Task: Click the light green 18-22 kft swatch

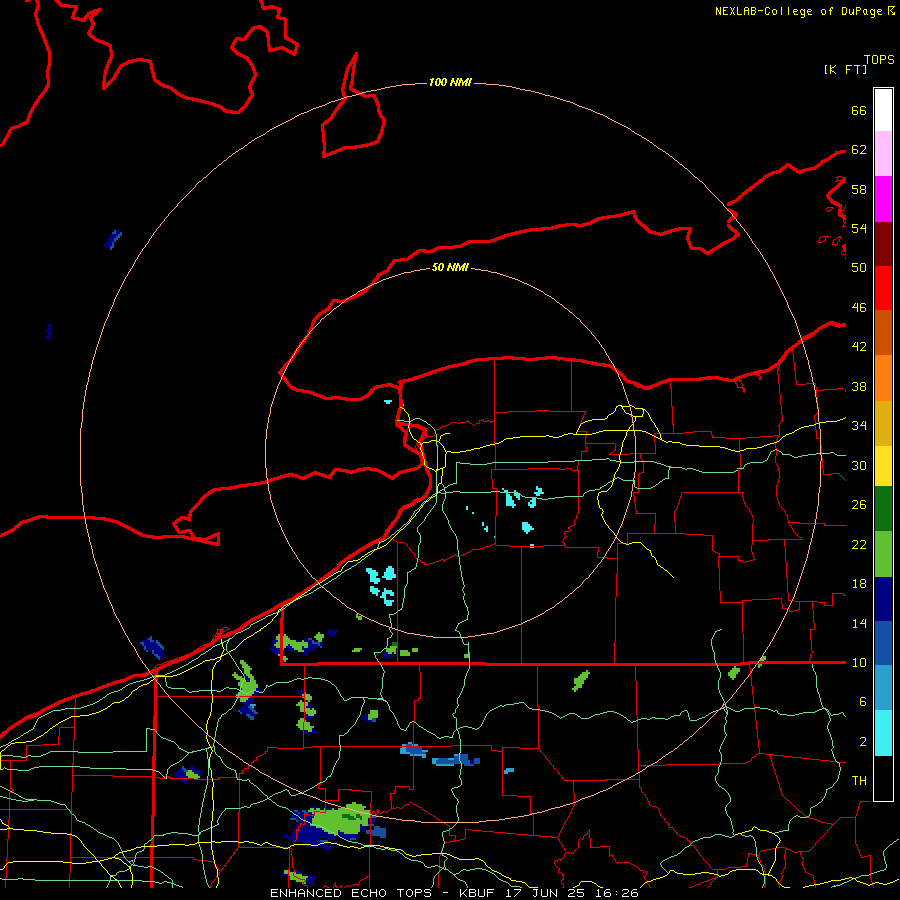Action: pos(883,554)
